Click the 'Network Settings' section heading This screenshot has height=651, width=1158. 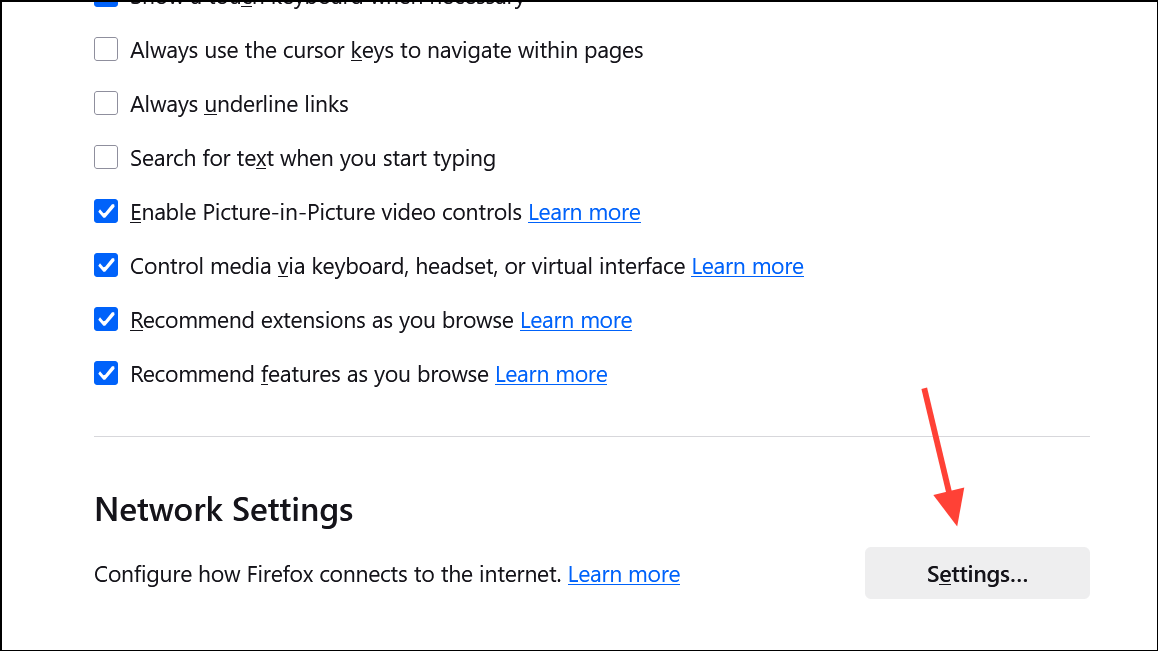click(223, 510)
